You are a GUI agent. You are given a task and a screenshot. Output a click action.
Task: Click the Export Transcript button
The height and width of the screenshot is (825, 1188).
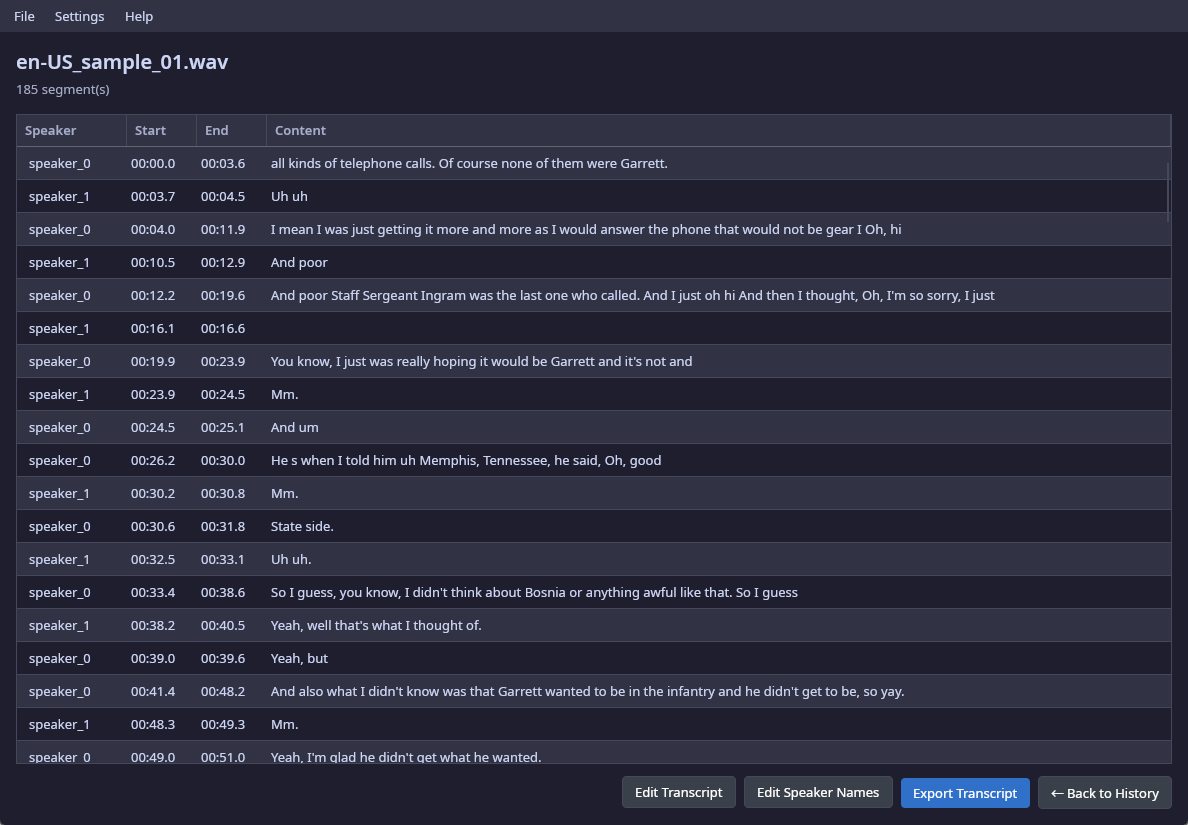[x=964, y=792]
